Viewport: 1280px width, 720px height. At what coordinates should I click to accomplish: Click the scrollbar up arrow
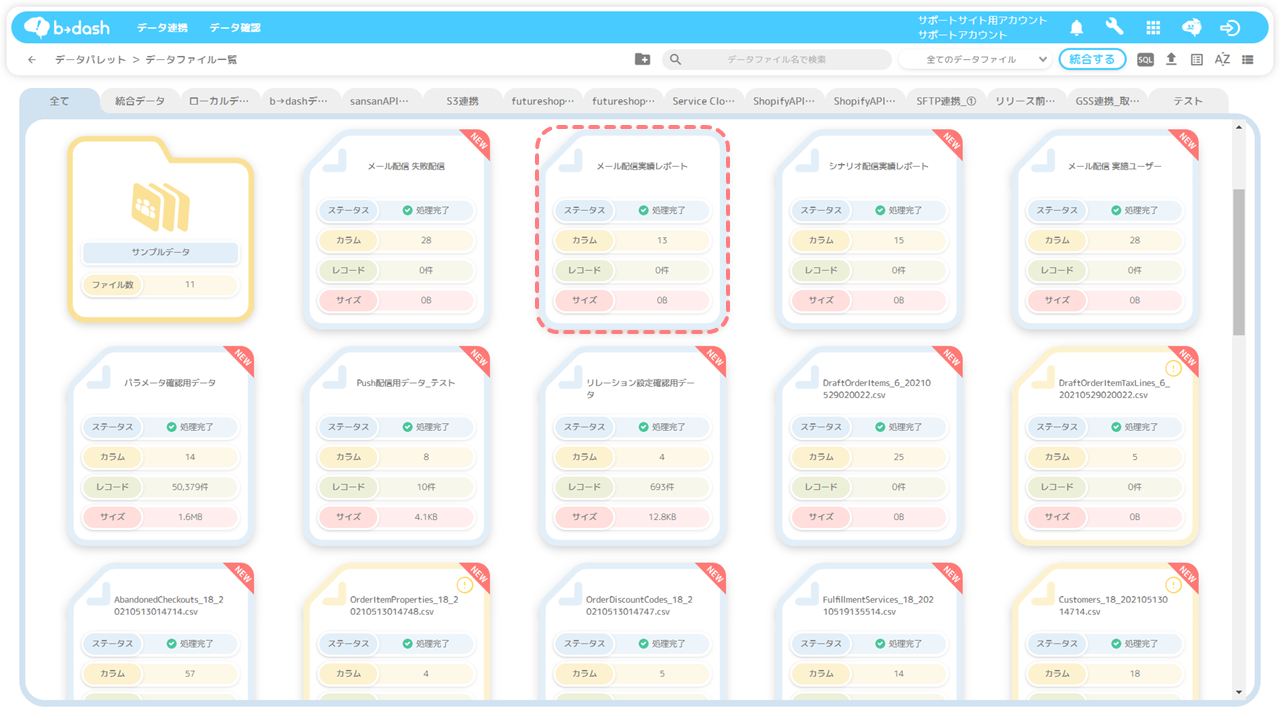click(1239, 127)
